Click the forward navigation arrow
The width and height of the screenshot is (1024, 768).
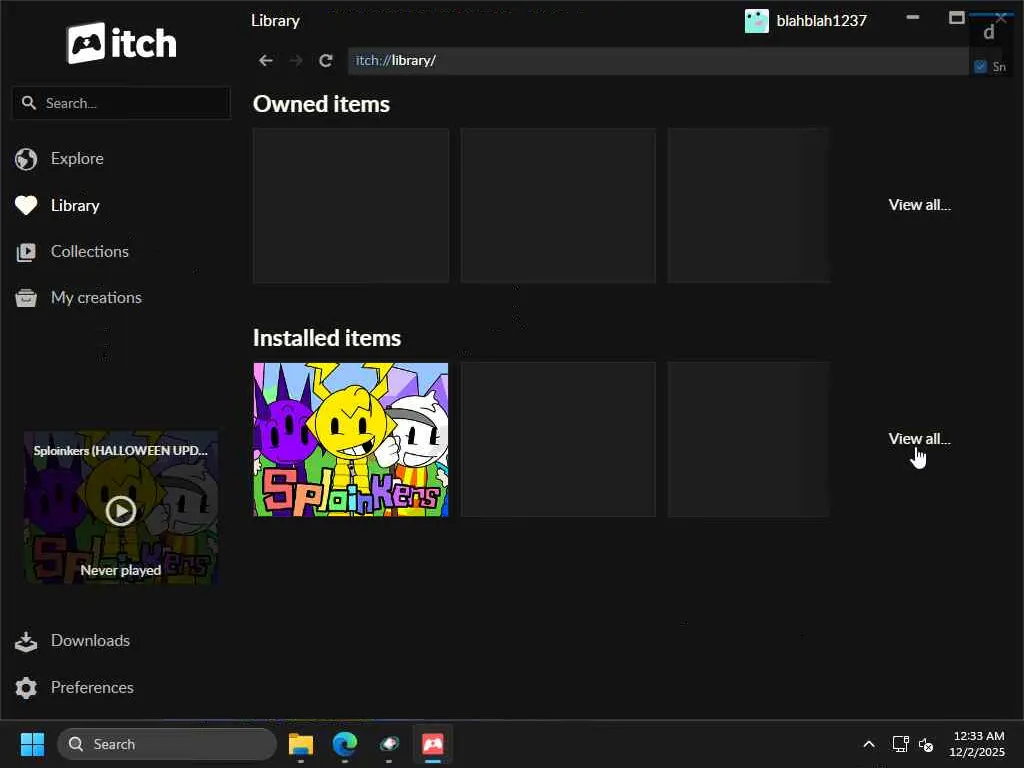(296, 61)
